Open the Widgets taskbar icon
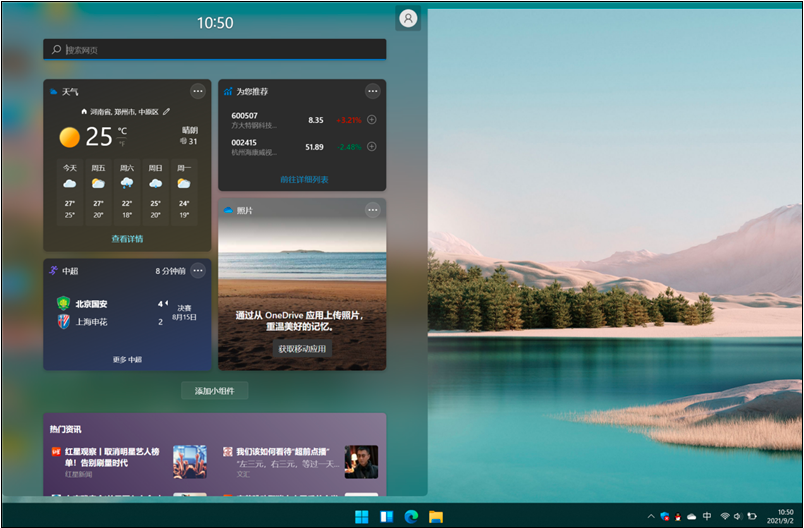Viewport: 804px width, 528px height. [x=386, y=517]
